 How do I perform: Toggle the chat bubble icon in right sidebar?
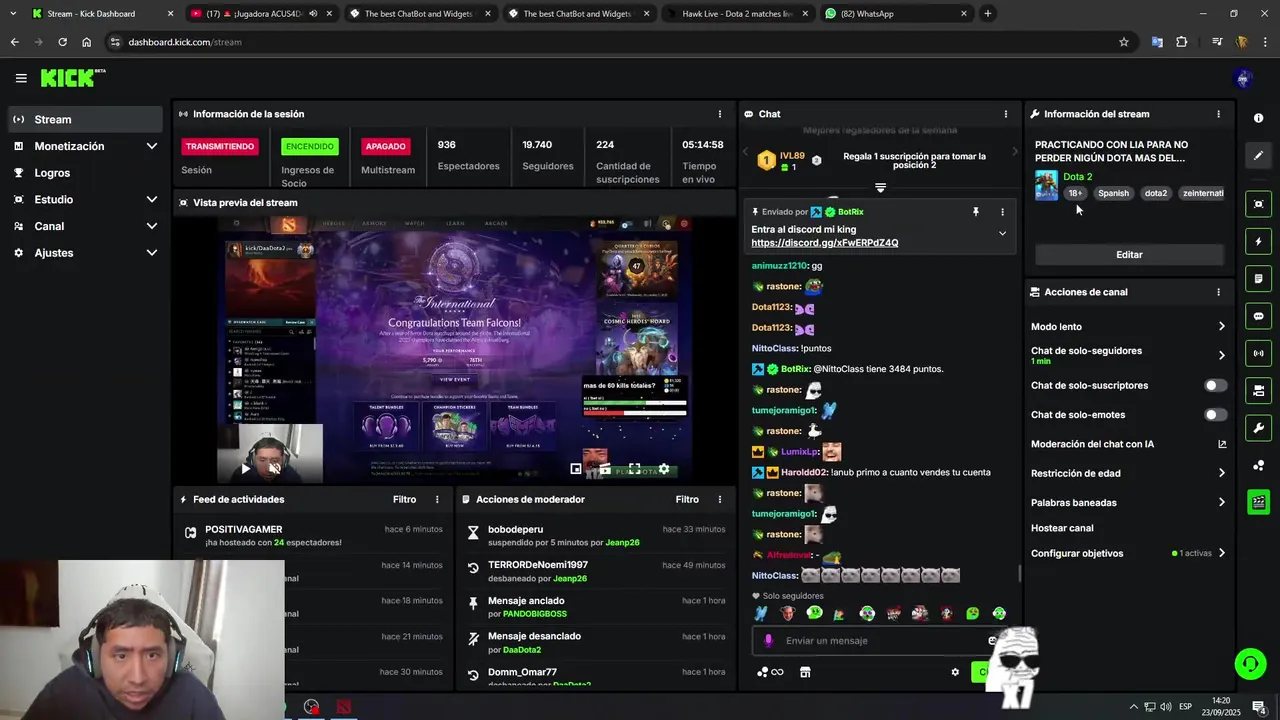(x=1258, y=316)
